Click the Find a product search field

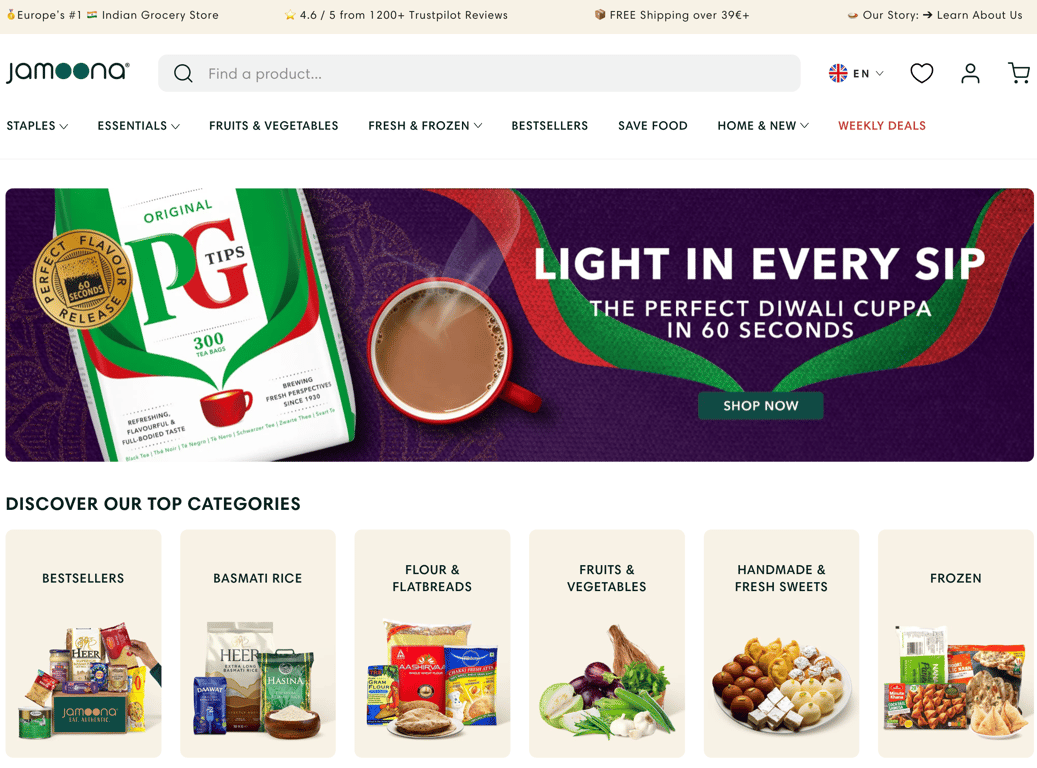click(x=479, y=73)
